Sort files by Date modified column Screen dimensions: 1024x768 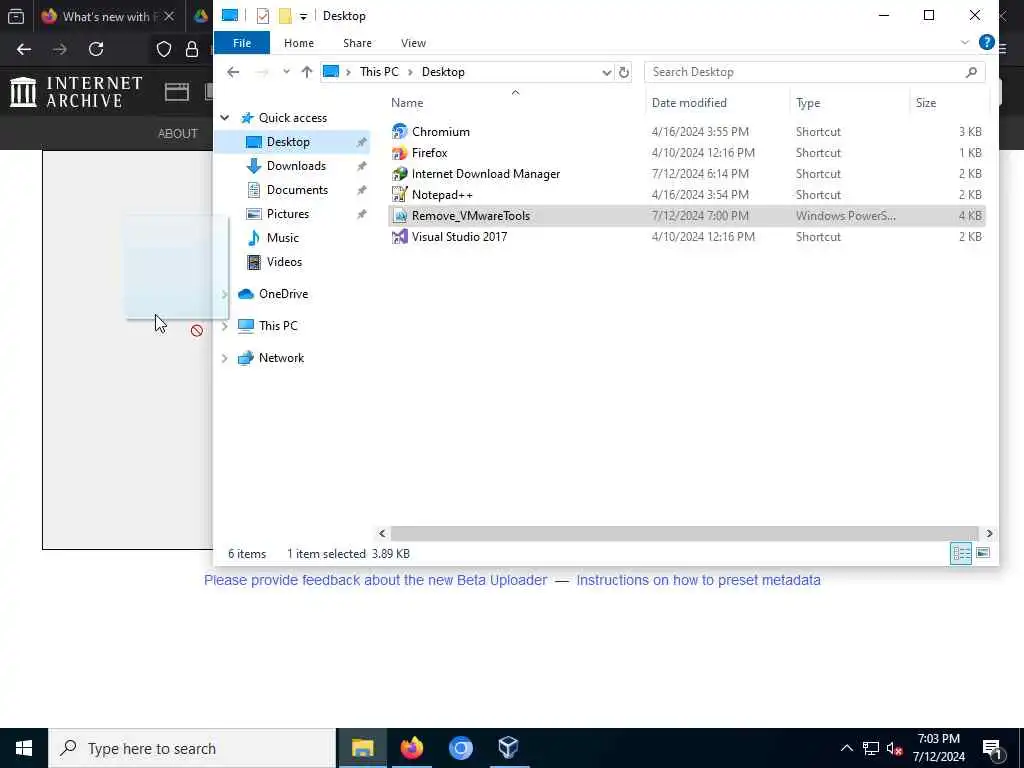pos(689,103)
